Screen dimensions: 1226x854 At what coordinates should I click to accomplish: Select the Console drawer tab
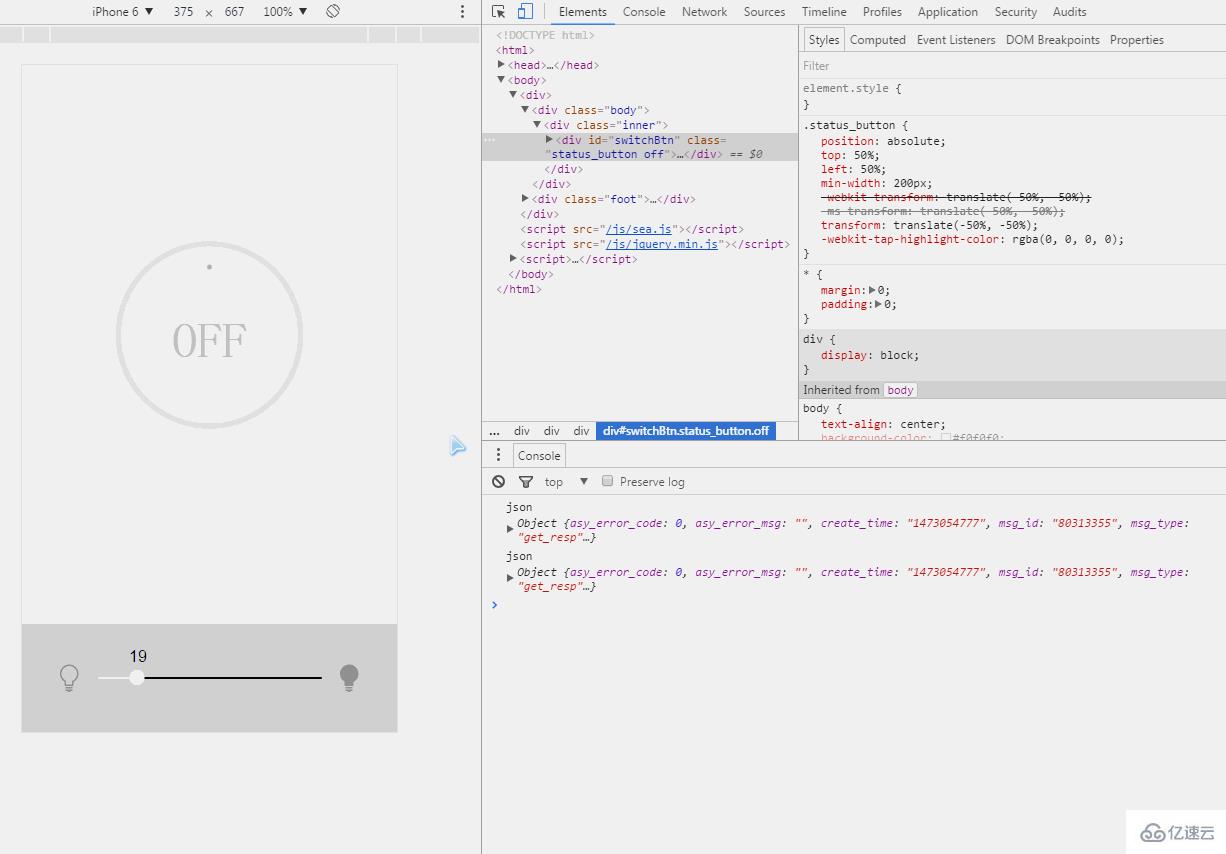pos(539,455)
